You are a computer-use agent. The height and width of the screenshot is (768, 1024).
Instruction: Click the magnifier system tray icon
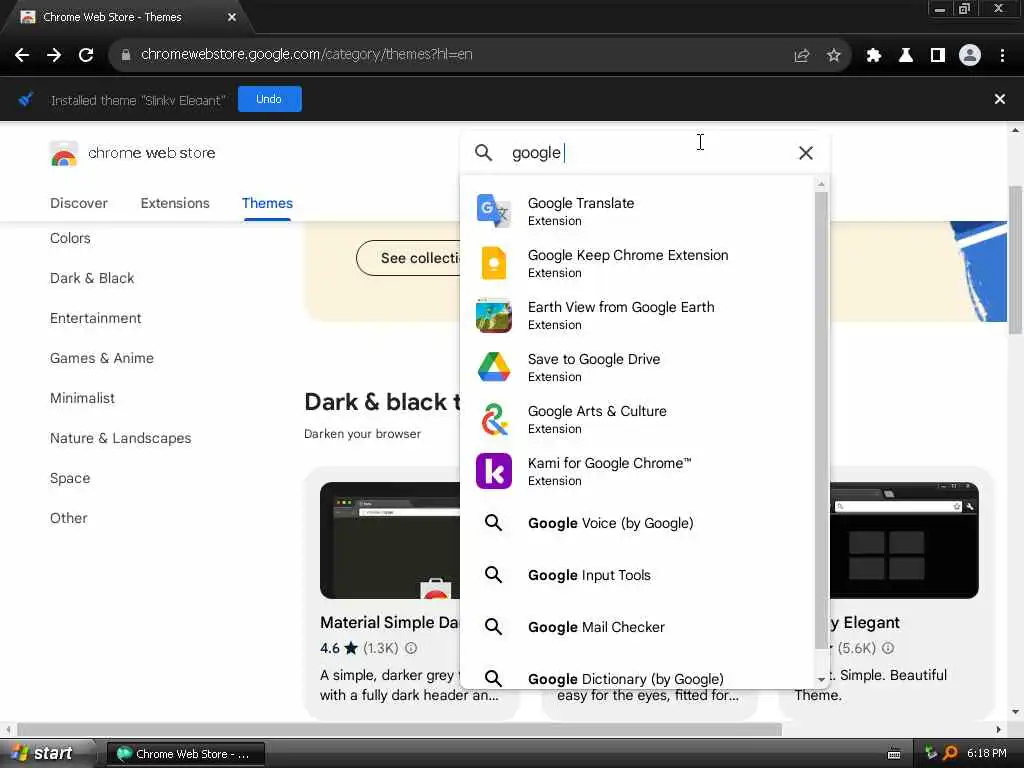950,754
